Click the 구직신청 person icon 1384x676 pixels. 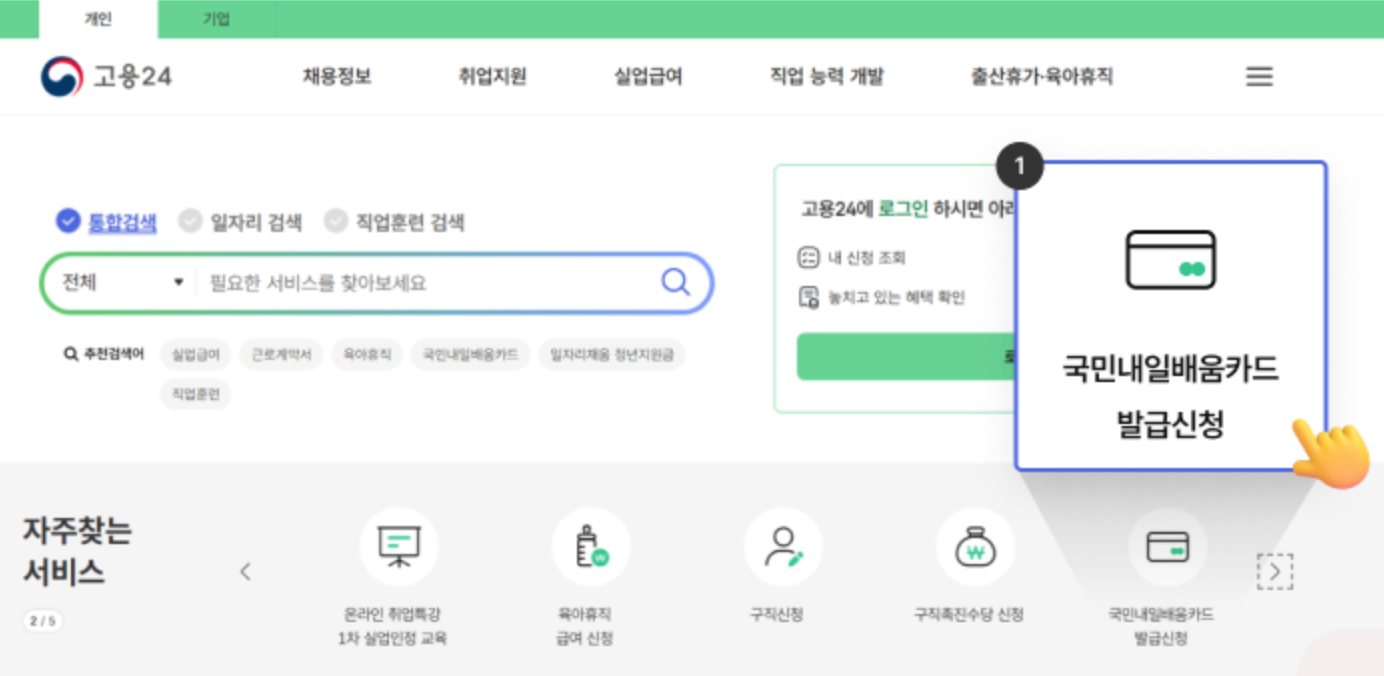click(x=783, y=546)
